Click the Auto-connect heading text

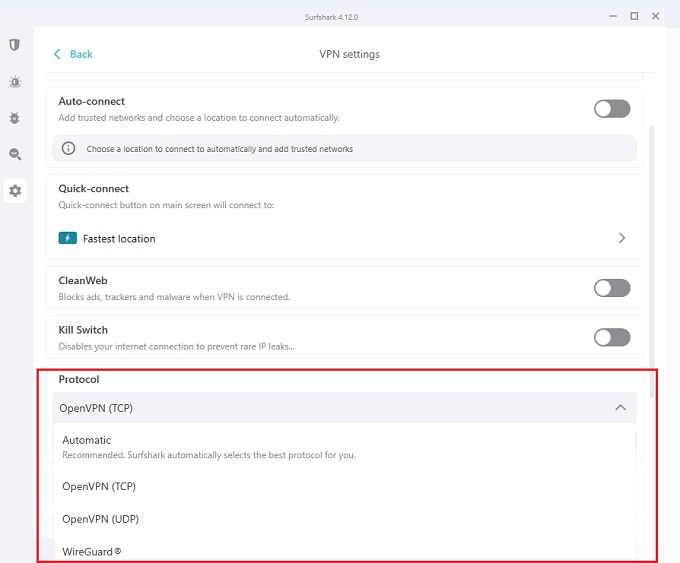pyautogui.click(x=92, y=101)
